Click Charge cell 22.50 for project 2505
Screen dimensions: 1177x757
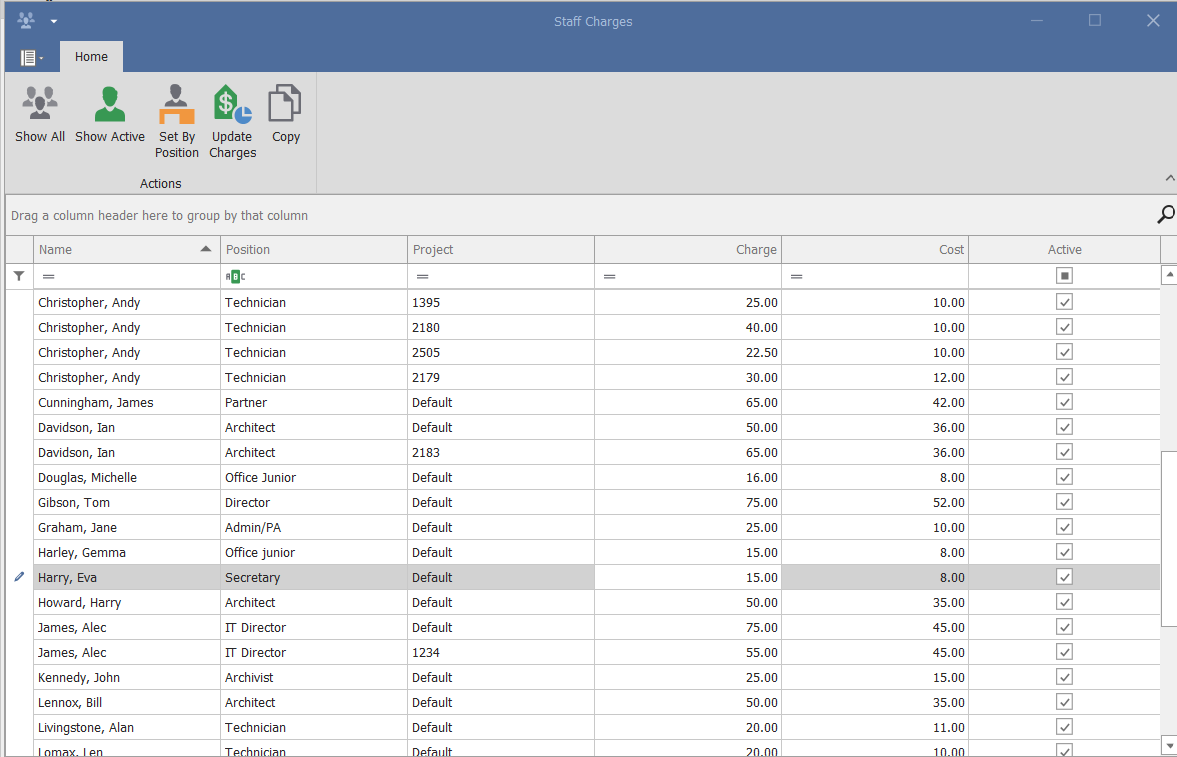[x=688, y=352]
